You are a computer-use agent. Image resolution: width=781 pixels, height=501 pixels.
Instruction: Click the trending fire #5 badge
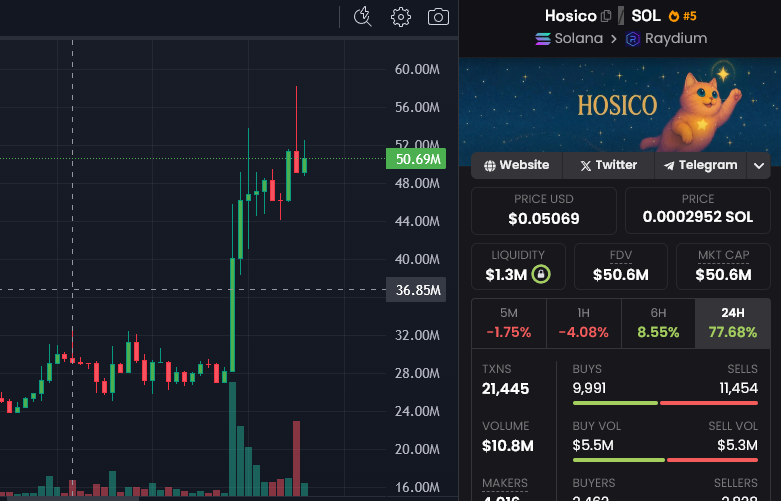pos(682,16)
